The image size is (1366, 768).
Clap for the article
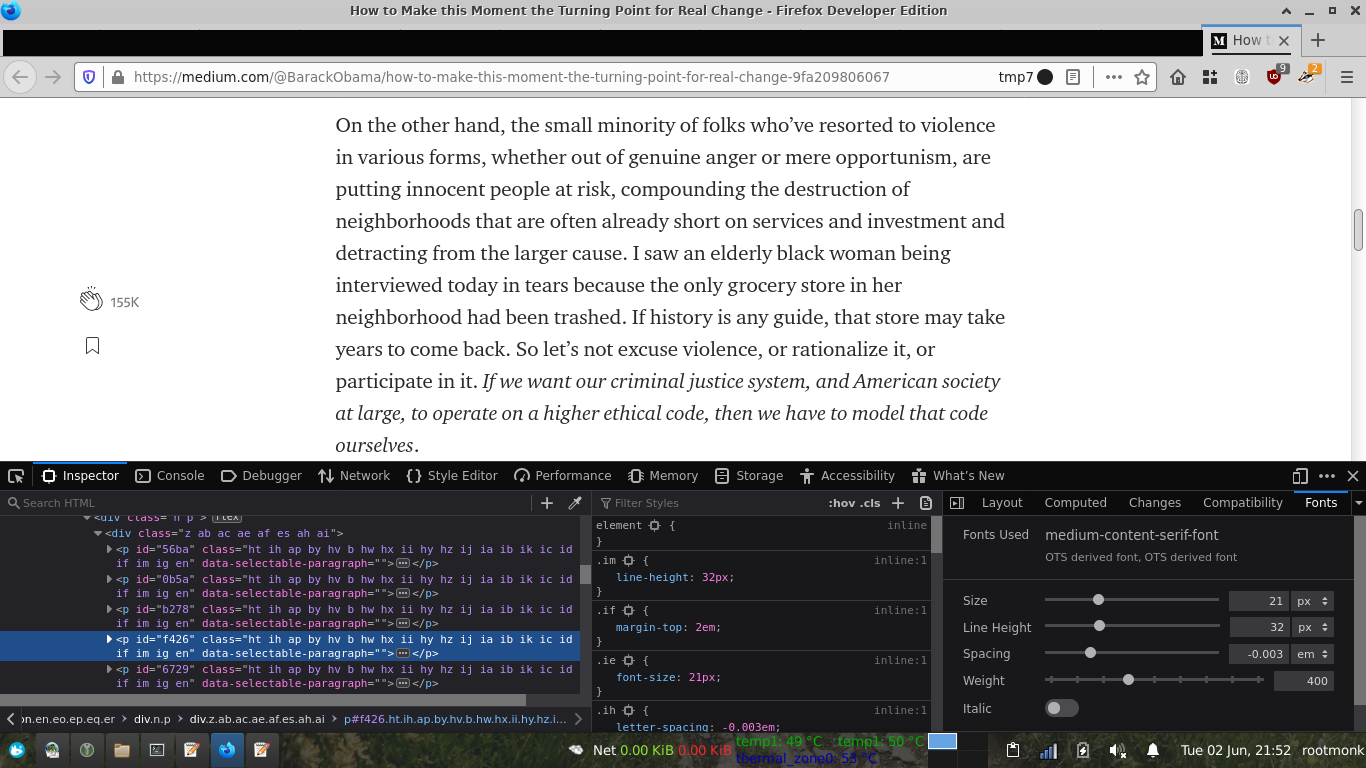click(91, 299)
